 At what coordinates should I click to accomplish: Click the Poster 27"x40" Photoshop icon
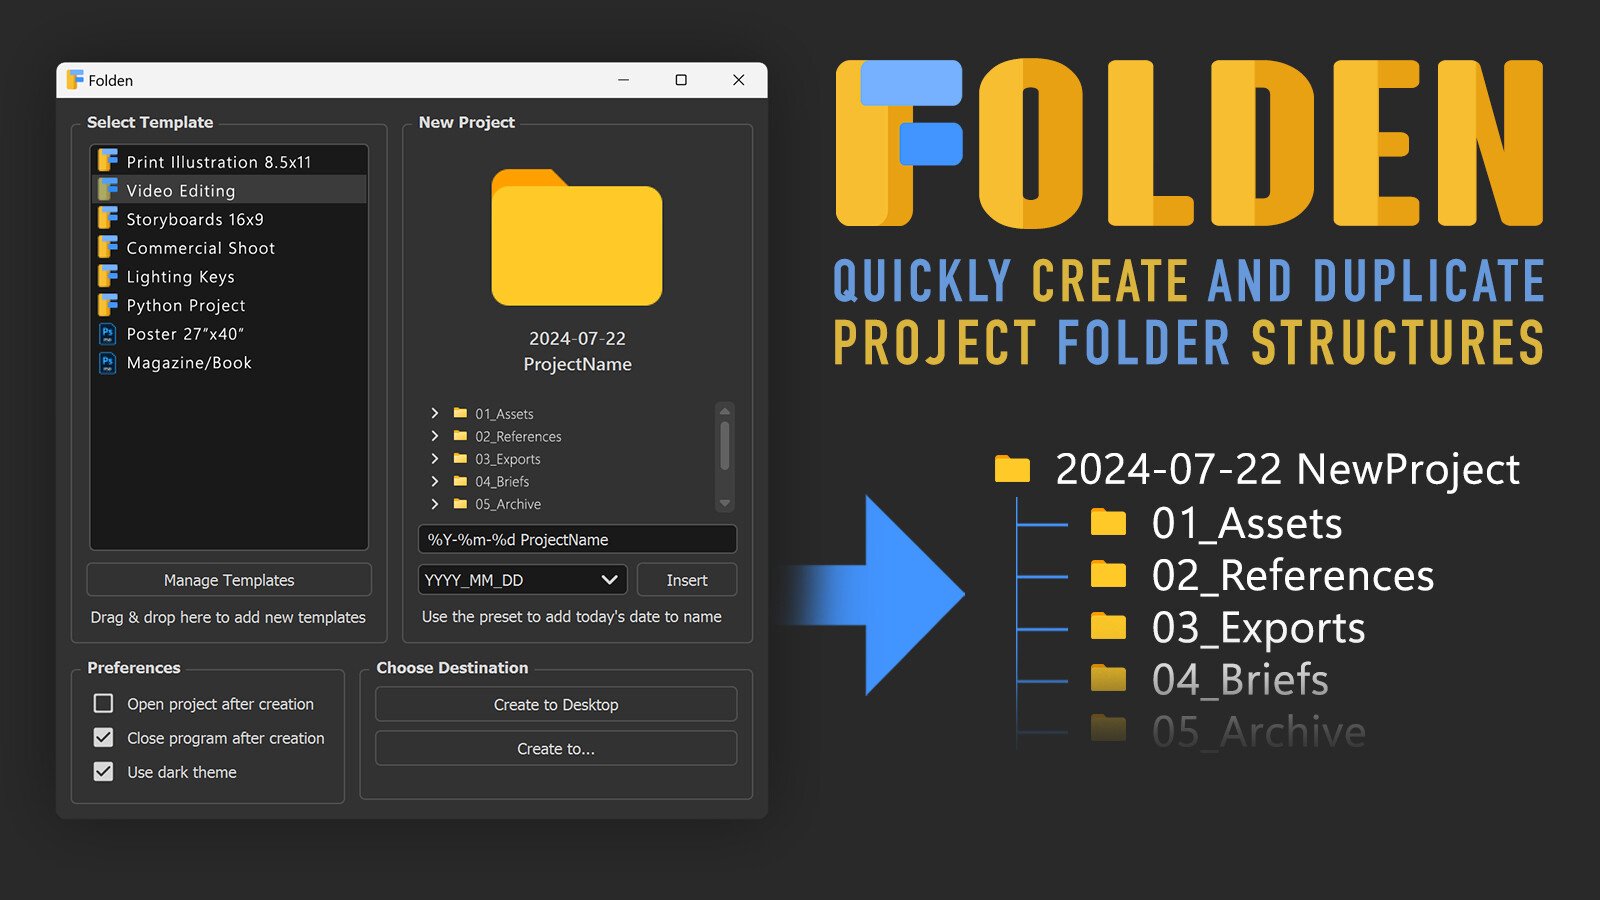click(x=108, y=334)
